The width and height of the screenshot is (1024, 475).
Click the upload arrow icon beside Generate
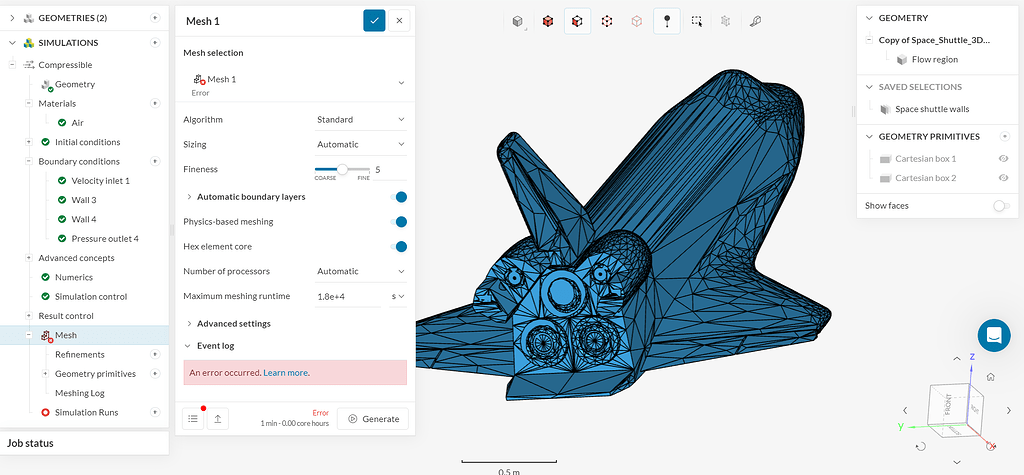pos(217,419)
